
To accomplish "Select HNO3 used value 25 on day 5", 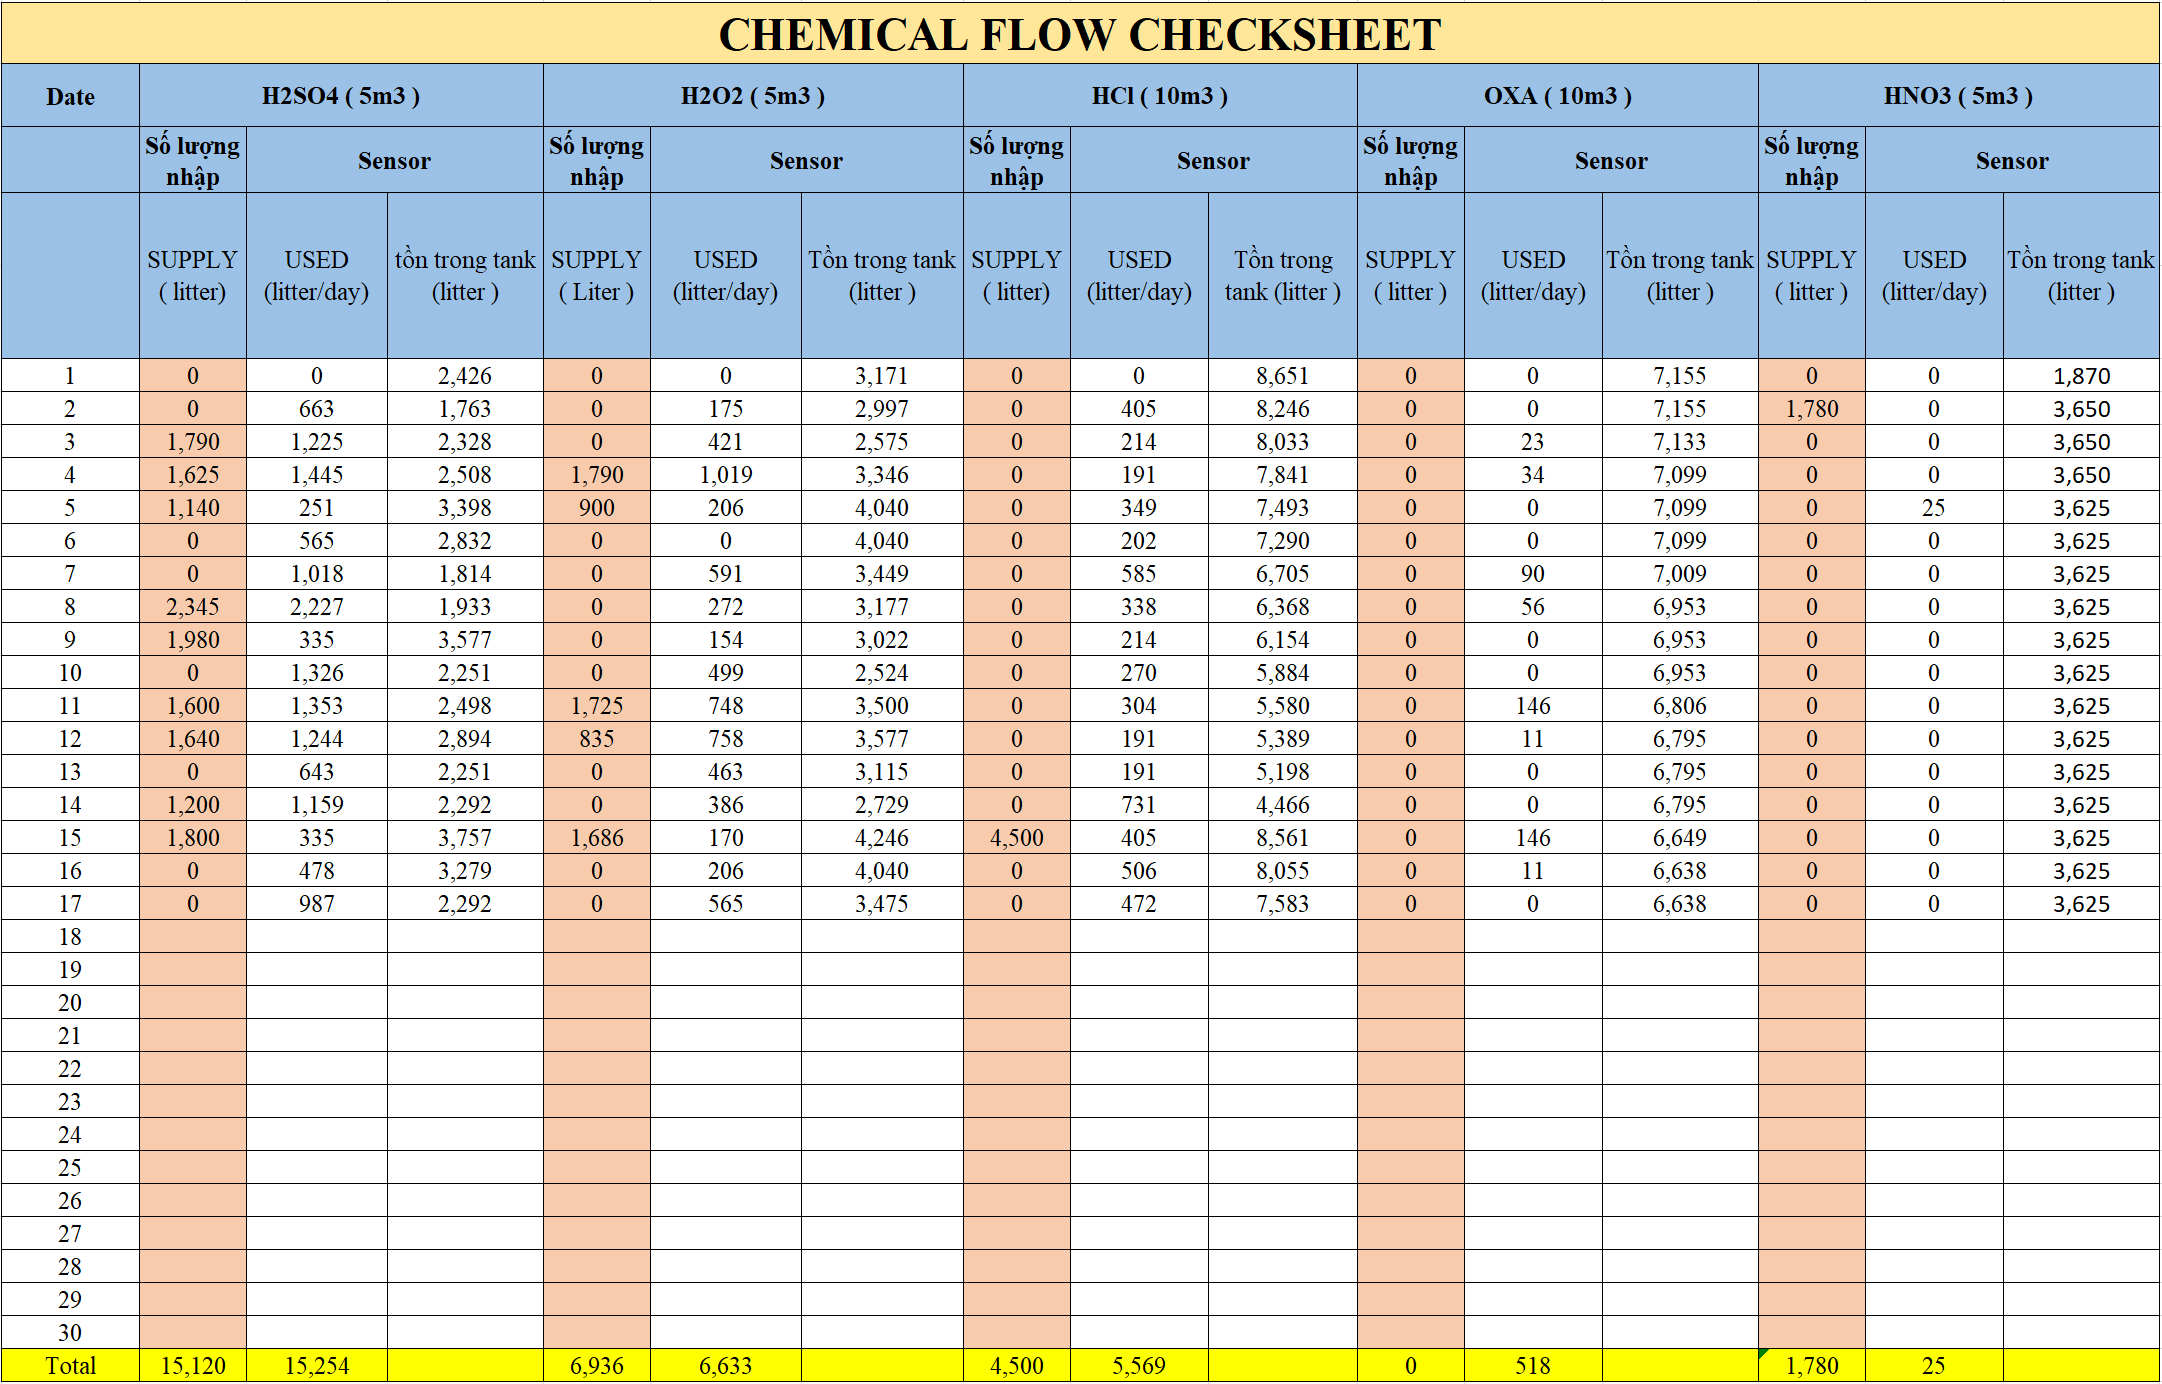I will point(1934,508).
